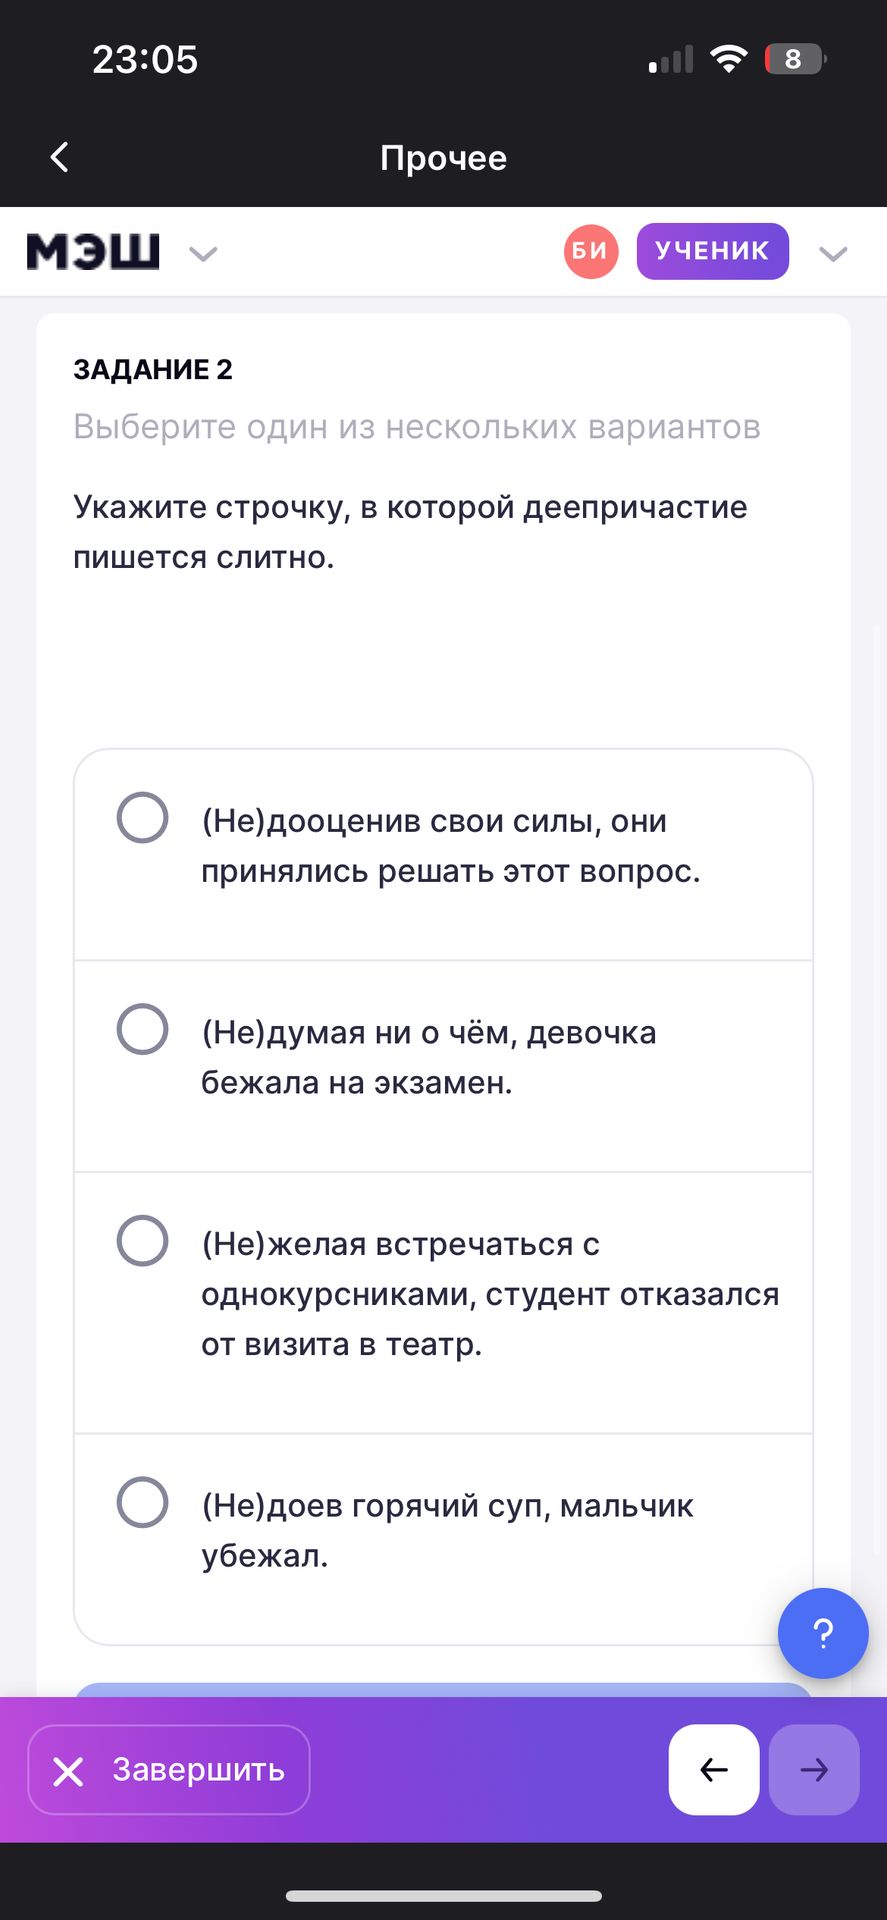The image size is (887, 1920).
Task: Tap the Wi-Fi status icon
Action: (x=729, y=59)
